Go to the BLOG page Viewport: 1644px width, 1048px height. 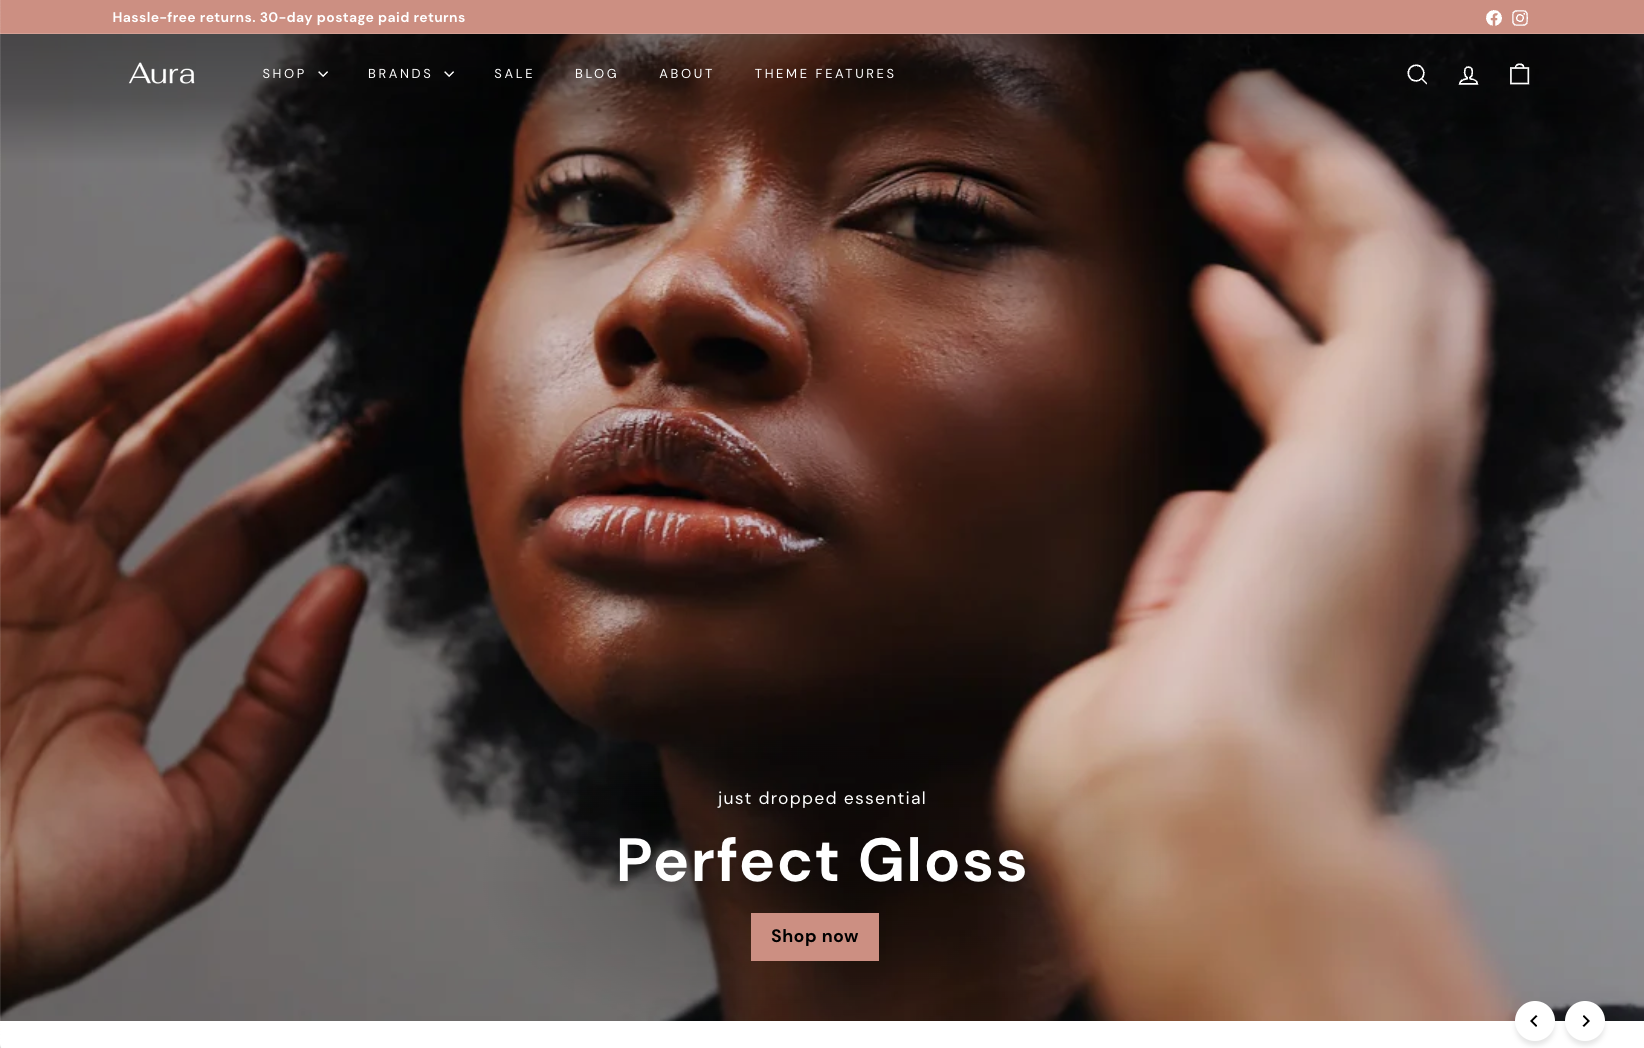pos(596,74)
